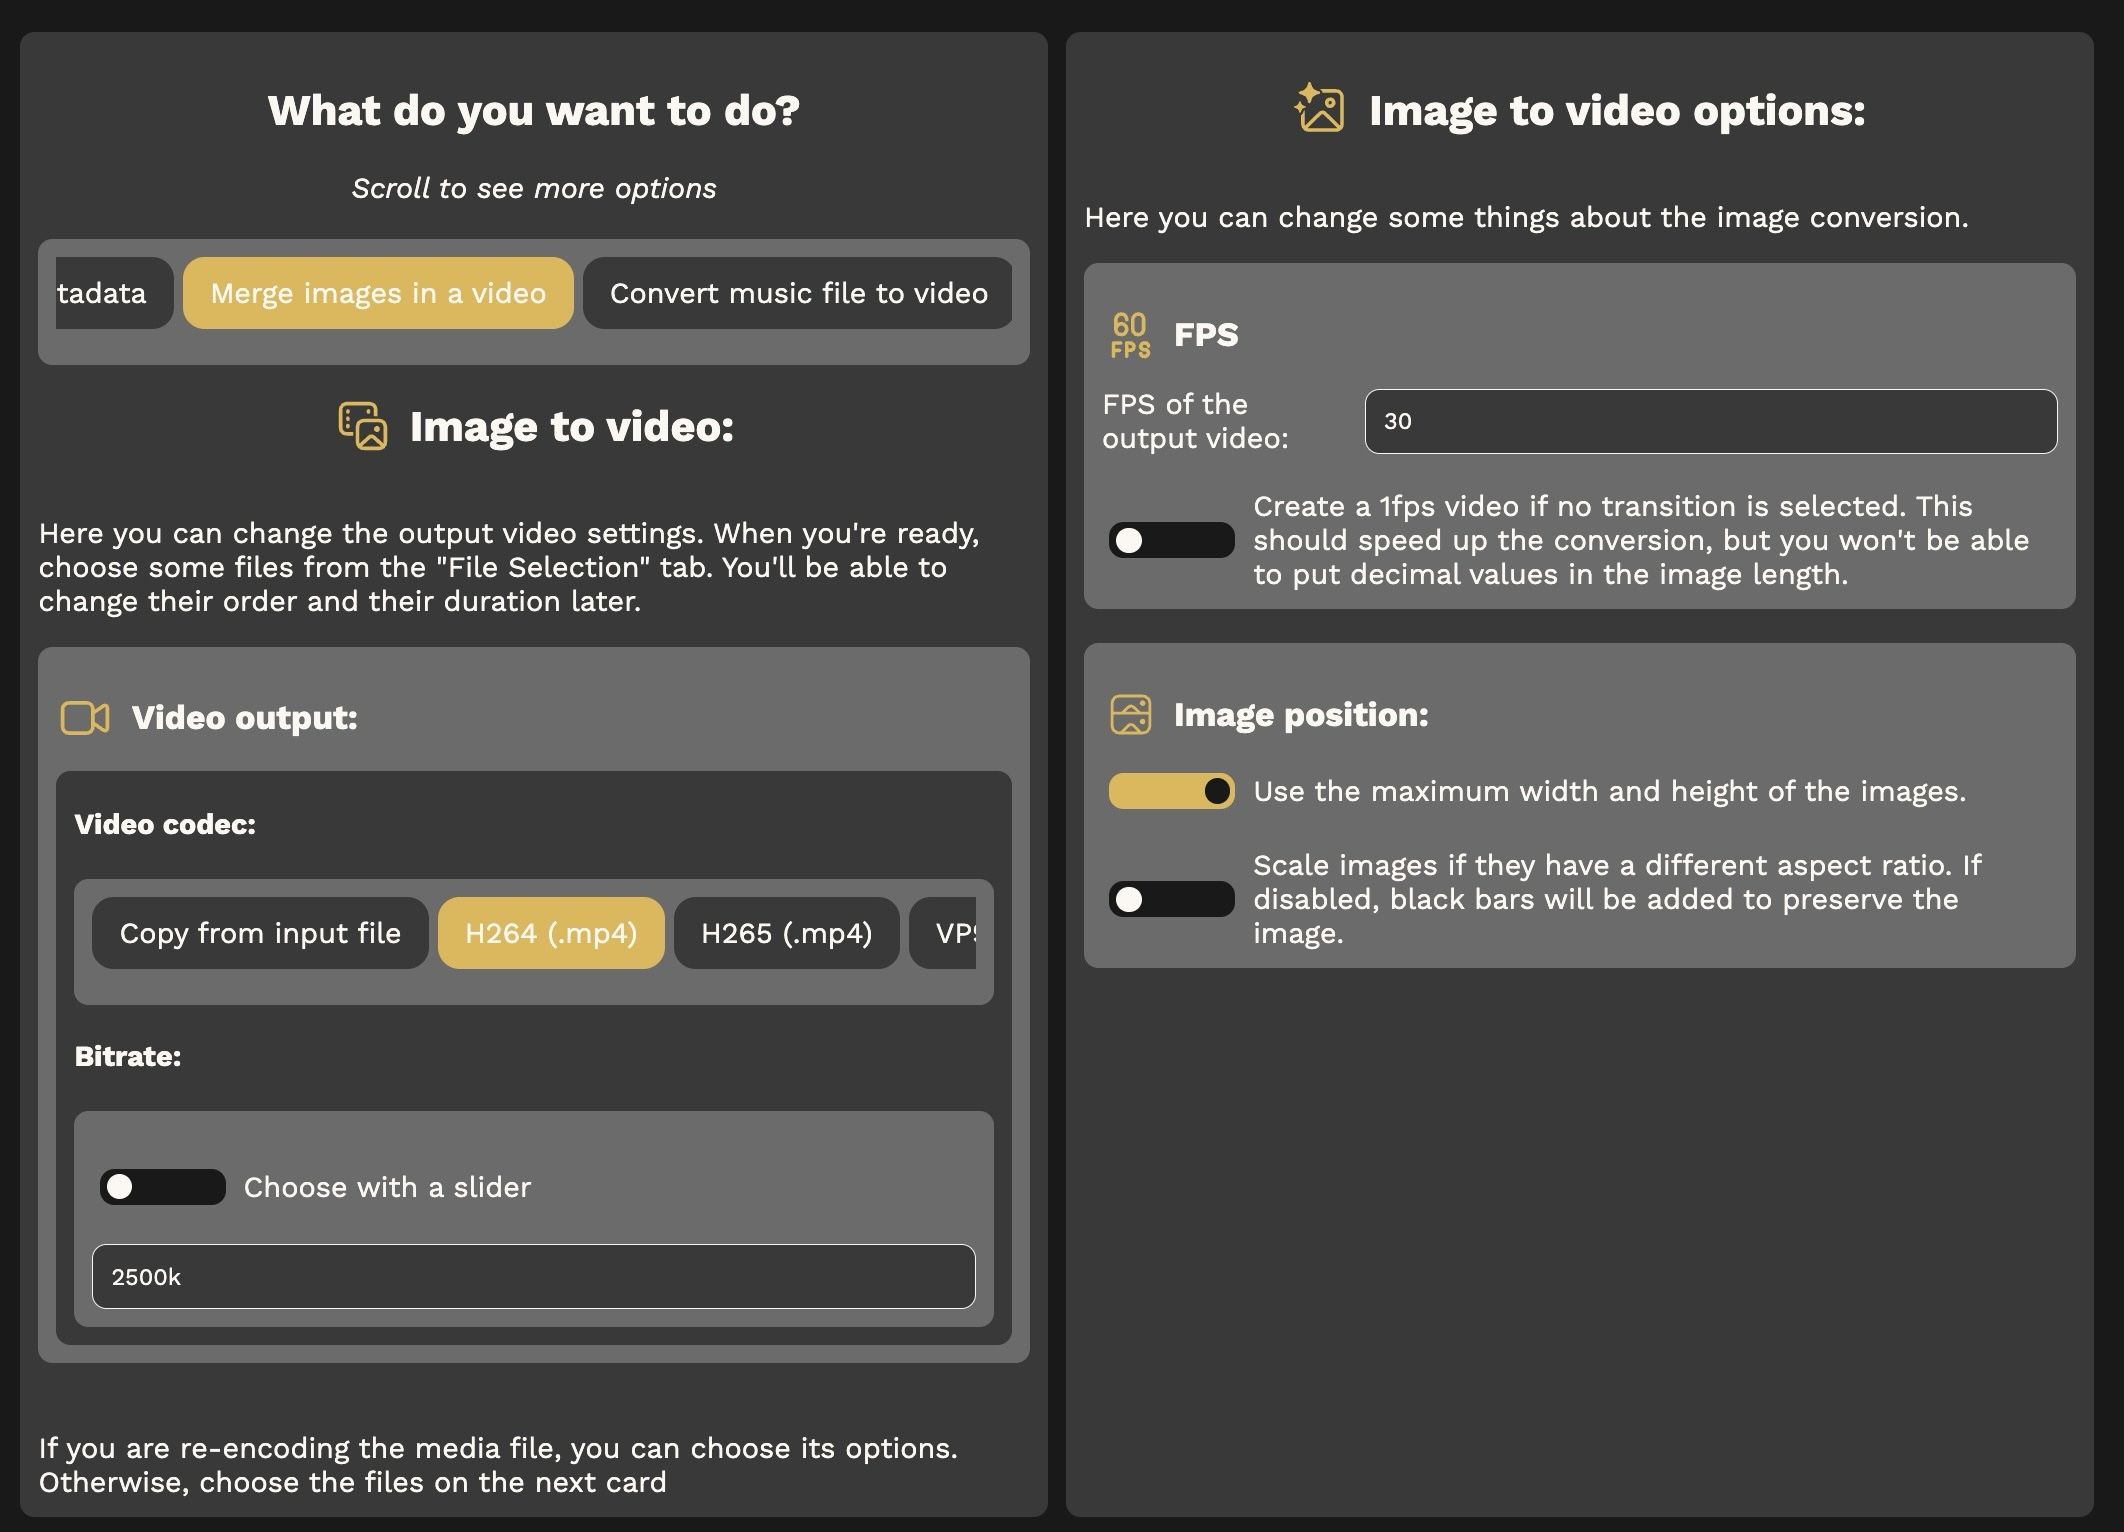Viewport: 2124px width, 1532px height.
Task: Switch to Convert music file to video
Action: coord(798,293)
